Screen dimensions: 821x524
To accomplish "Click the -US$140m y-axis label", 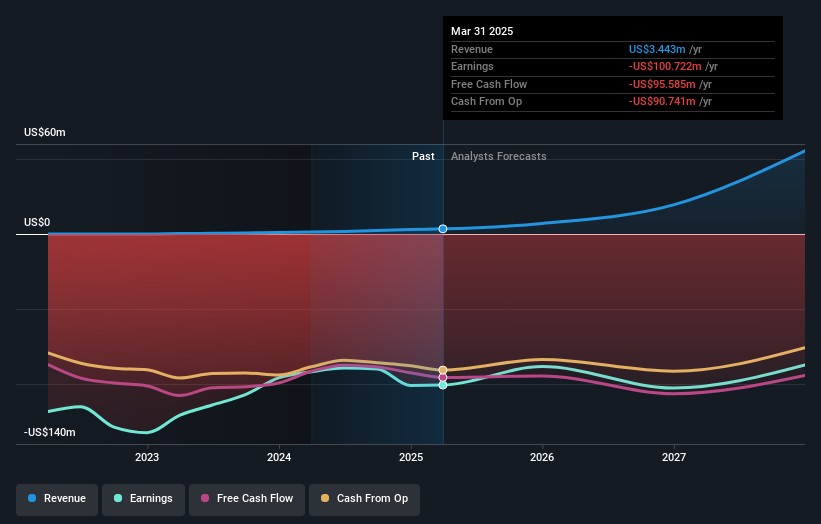I will pos(48,433).
